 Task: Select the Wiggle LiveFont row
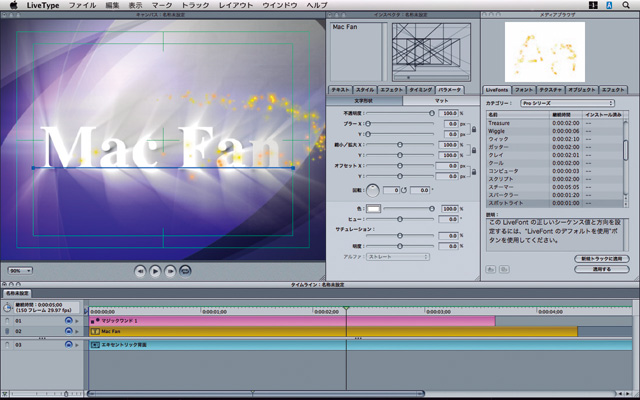tap(554, 131)
